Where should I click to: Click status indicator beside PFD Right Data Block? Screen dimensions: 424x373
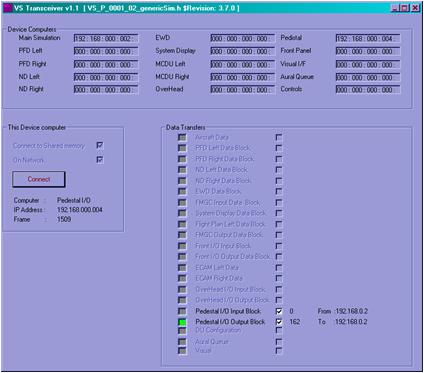click(x=182, y=159)
